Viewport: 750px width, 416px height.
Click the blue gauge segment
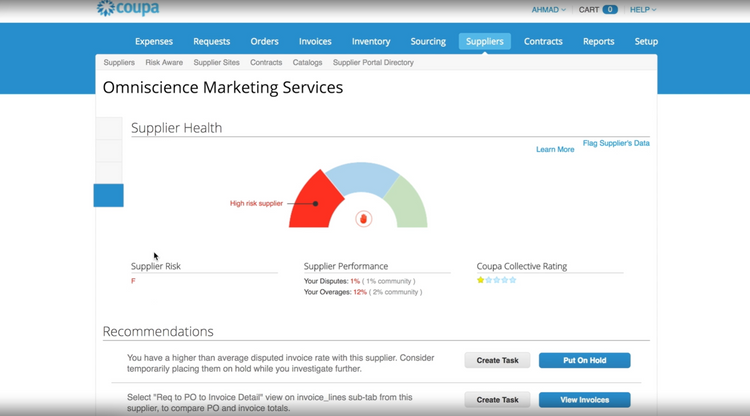(362, 178)
